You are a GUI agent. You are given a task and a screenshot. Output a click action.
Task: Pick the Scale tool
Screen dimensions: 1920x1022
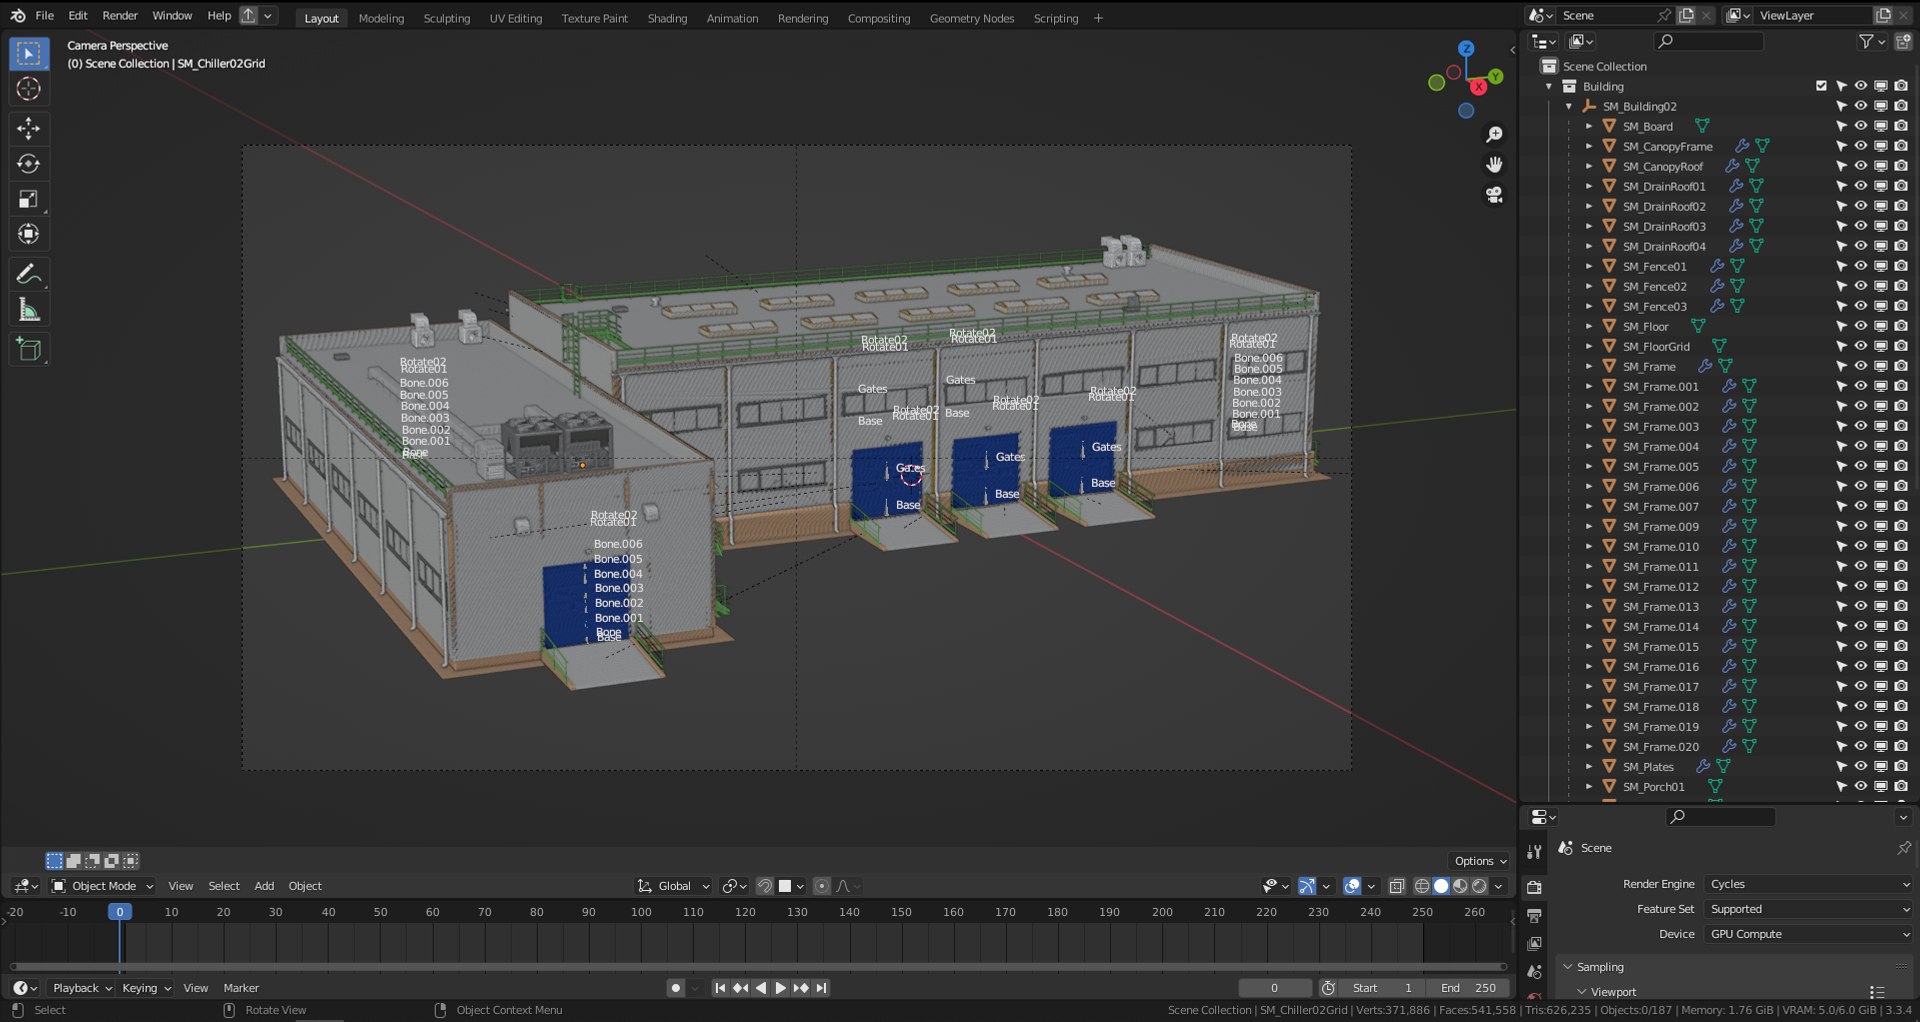click(29, 198)
